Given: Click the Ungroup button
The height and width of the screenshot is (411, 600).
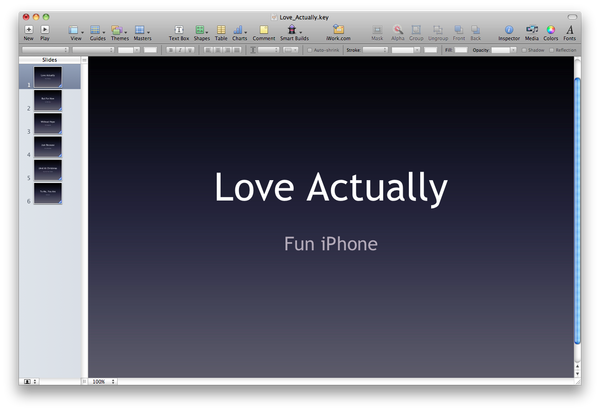Looking at the screenshot, I should pos(438,33).
